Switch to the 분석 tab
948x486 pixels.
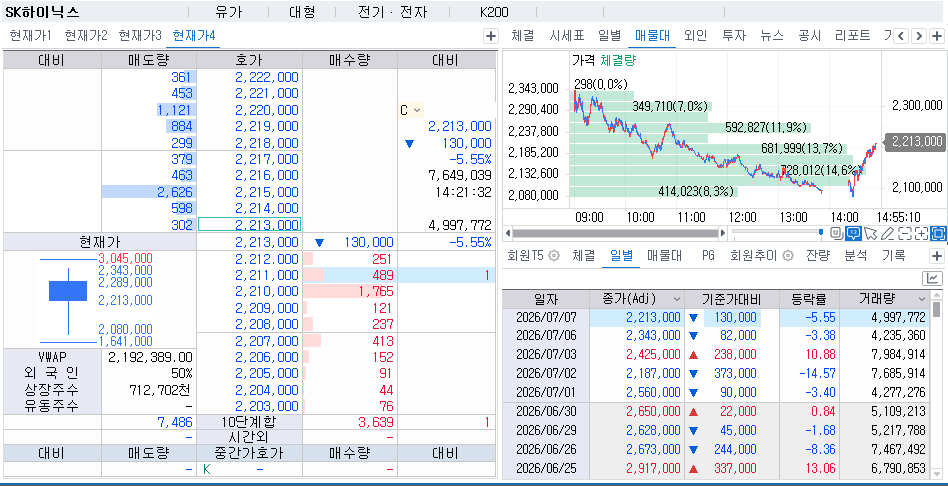click(855, 256)
